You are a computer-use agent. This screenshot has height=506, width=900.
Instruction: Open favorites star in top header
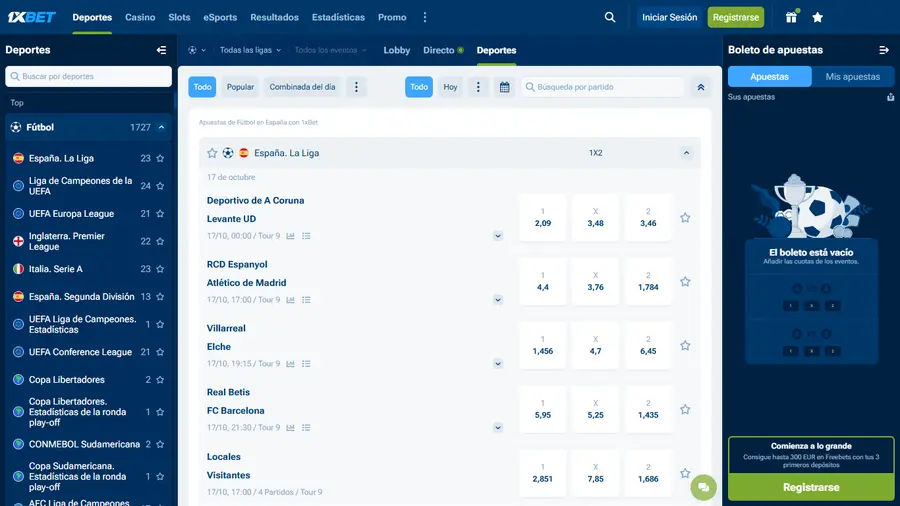[818, 17]
